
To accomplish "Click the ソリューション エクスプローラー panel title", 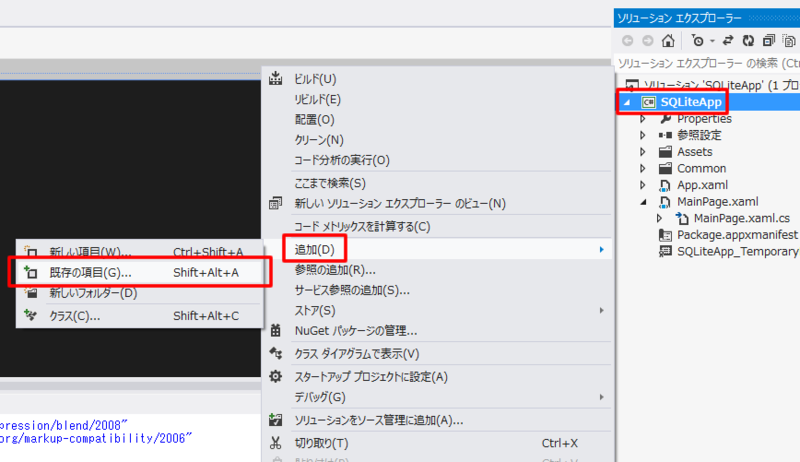I will tap(679, 18).
